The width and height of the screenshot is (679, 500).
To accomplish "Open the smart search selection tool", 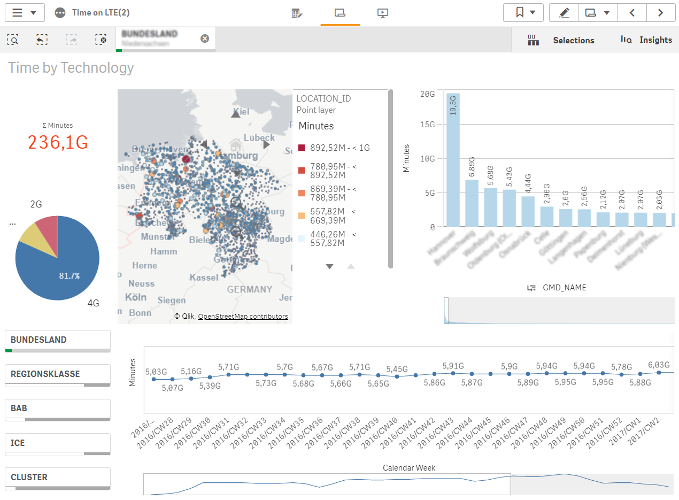I will tap(13, 40).
